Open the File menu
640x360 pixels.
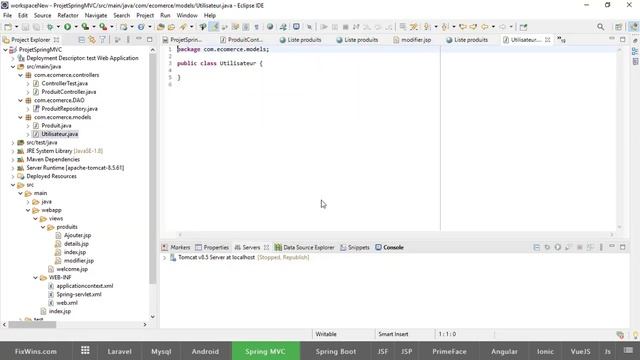click(x=7, y=16)
